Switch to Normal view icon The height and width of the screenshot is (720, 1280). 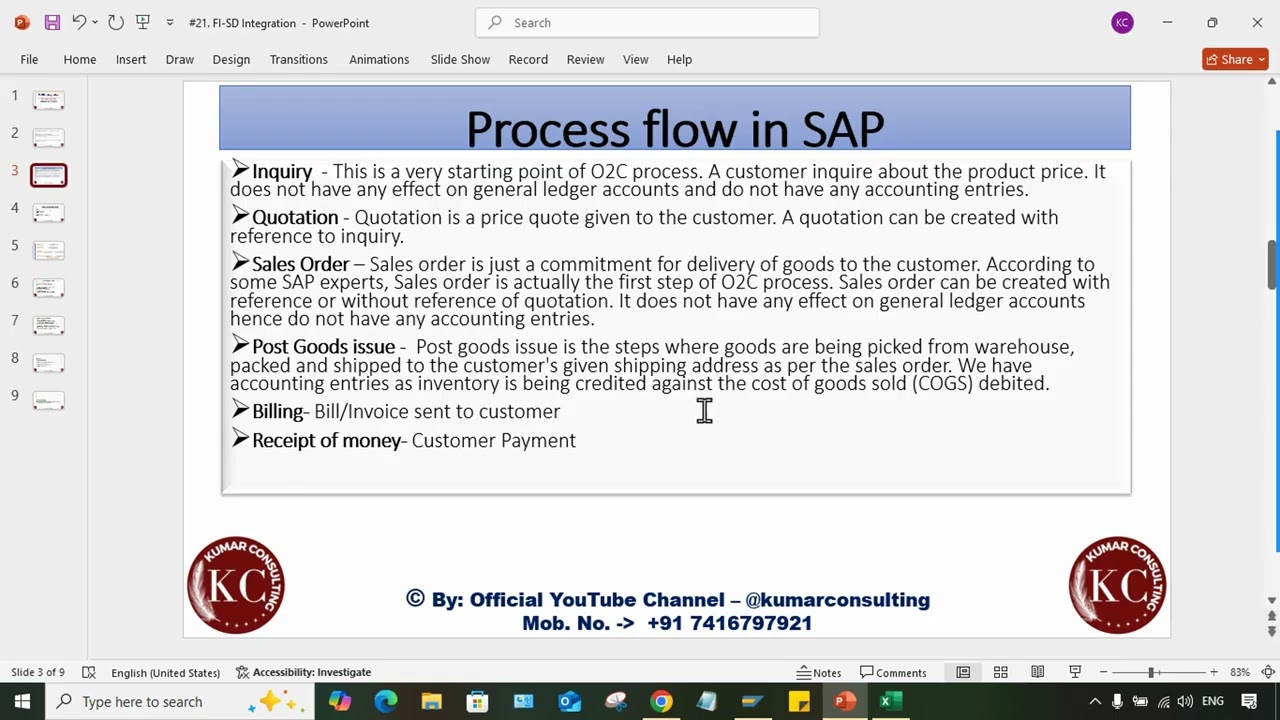[963, 672]
